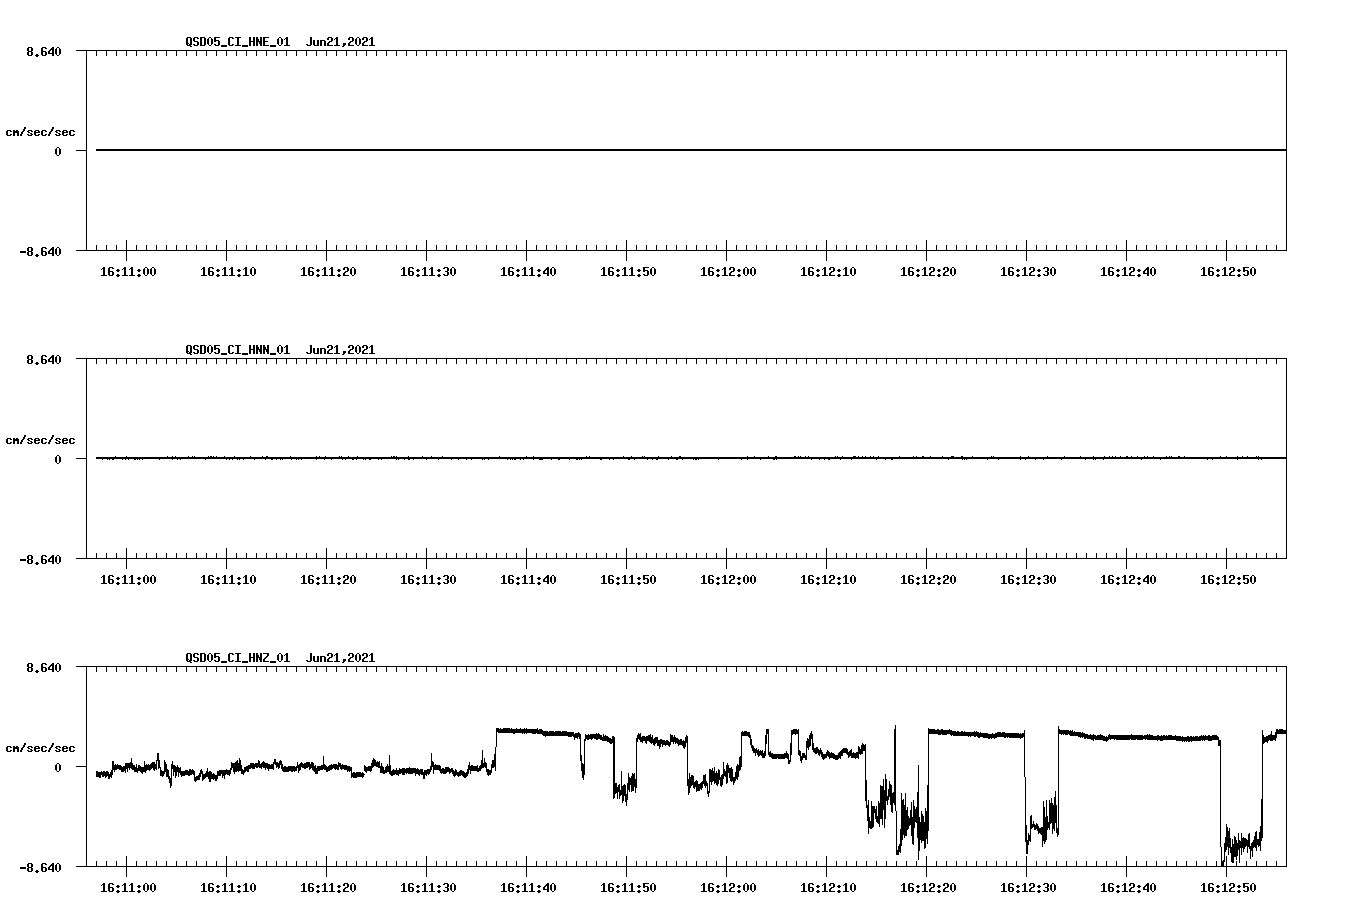Click the flat HNE trace line

tap(691, 150)
